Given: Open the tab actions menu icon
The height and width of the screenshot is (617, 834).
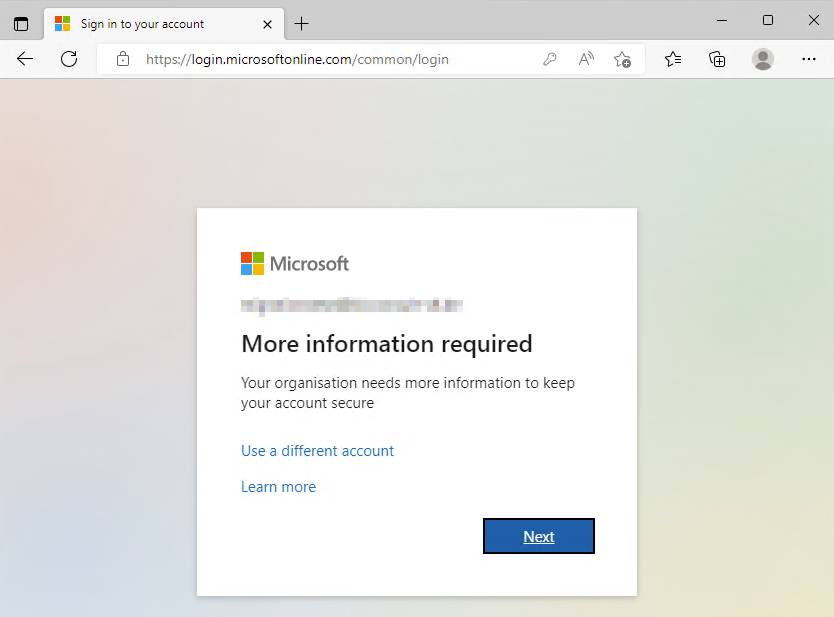Looking at the screenshot, I should [21, 24].
